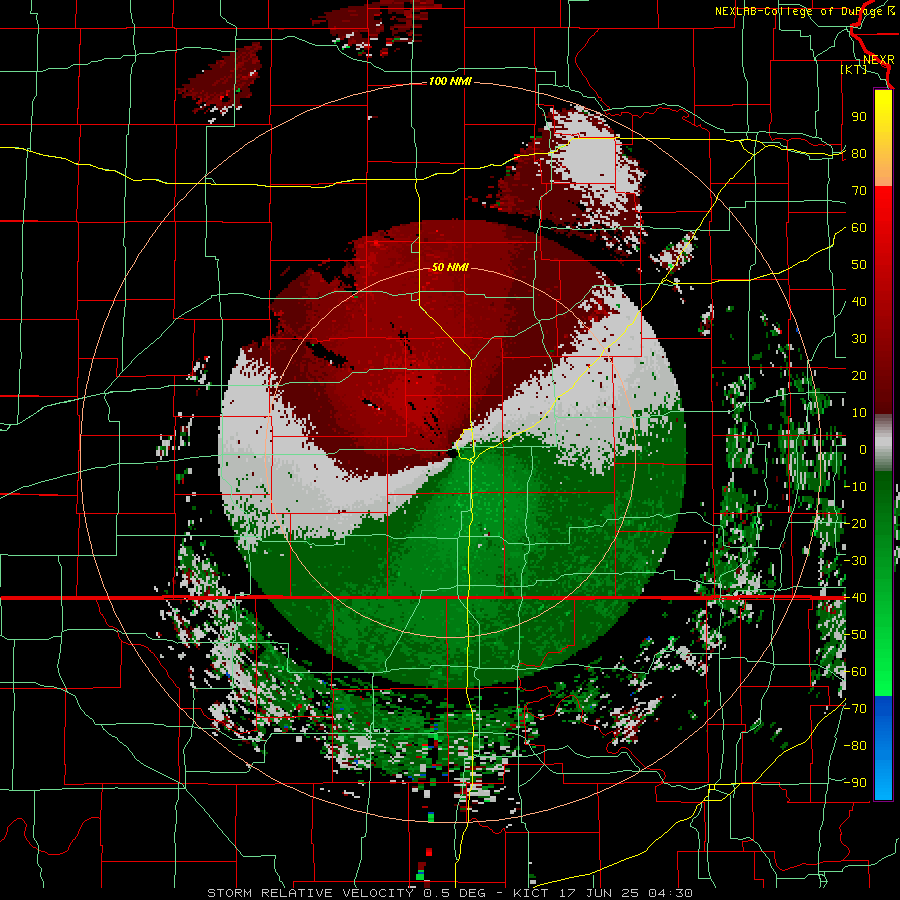Click the 40 value on the velocity scale

pos(859,302)
